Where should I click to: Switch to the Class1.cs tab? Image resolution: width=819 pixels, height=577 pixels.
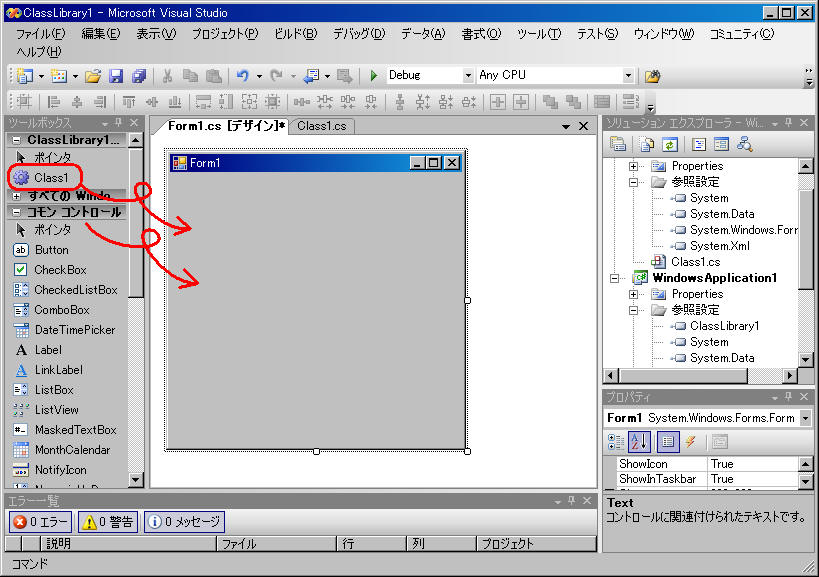point(321,126)
